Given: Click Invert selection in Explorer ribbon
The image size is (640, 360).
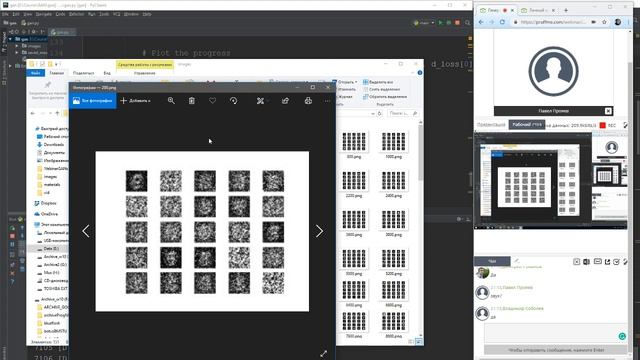Looking at the screenshot, I should (385, 97).
